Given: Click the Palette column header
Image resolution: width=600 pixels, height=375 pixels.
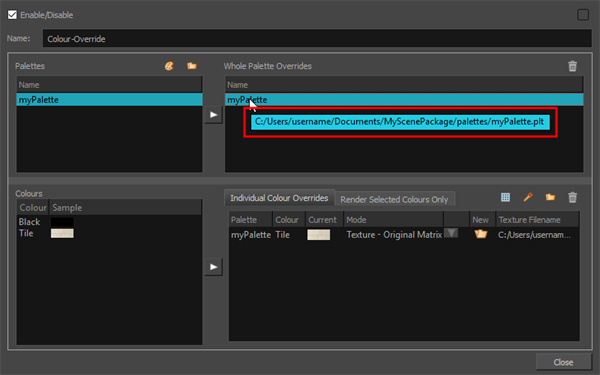Looking at the screenshot, I should tap(251, 220).
